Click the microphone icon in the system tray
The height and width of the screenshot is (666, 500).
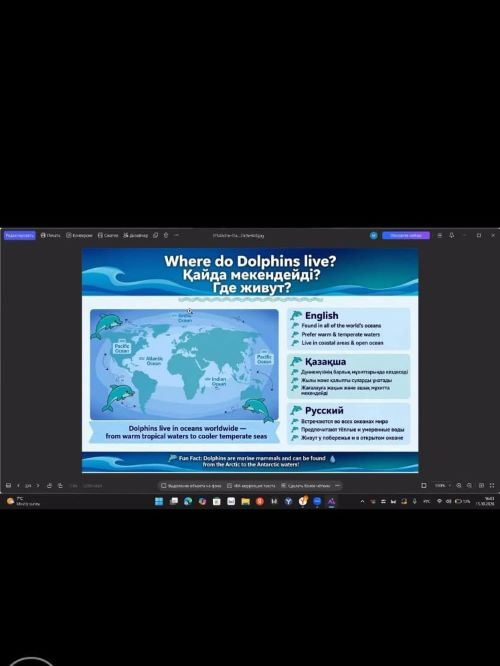[415, 502]
